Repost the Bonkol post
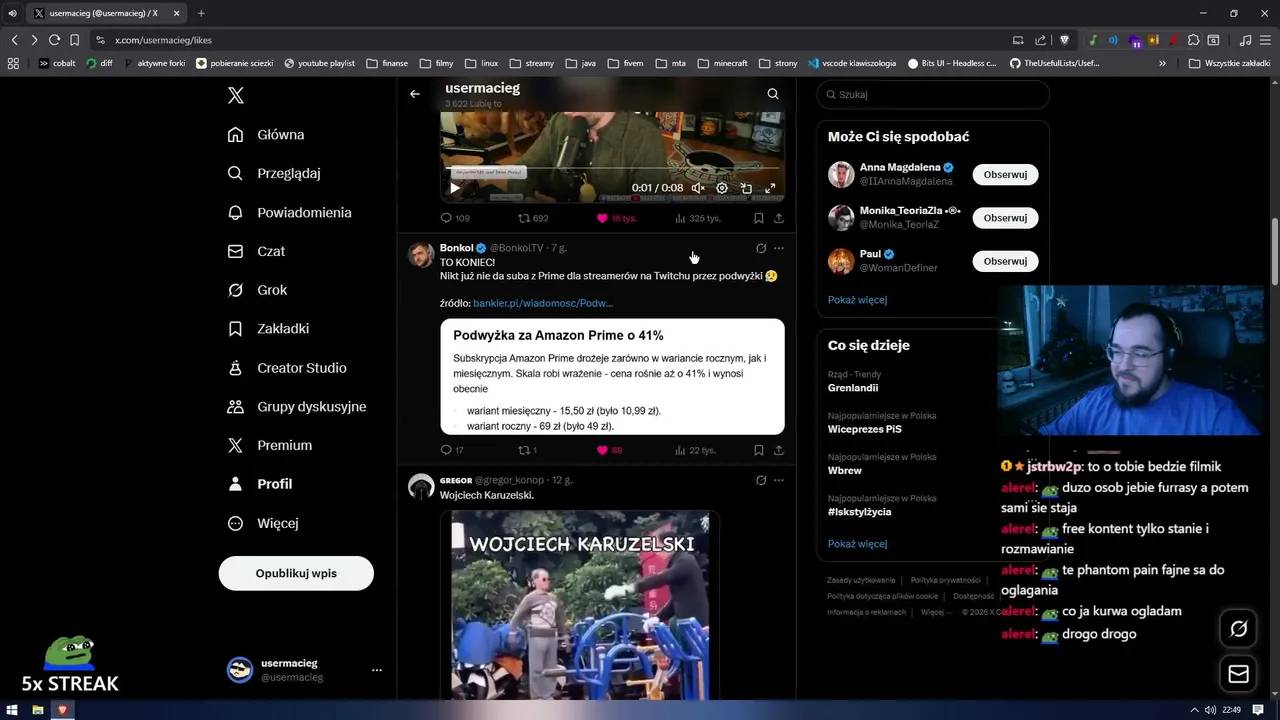This screenshot has height=720, width=1280. pyautogui.click(x=527, y=450)
